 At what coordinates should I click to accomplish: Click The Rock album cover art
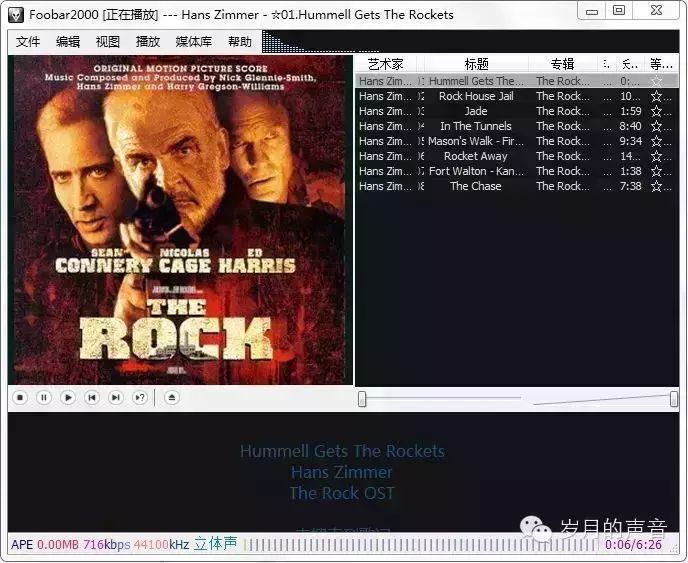click(180, 220)
